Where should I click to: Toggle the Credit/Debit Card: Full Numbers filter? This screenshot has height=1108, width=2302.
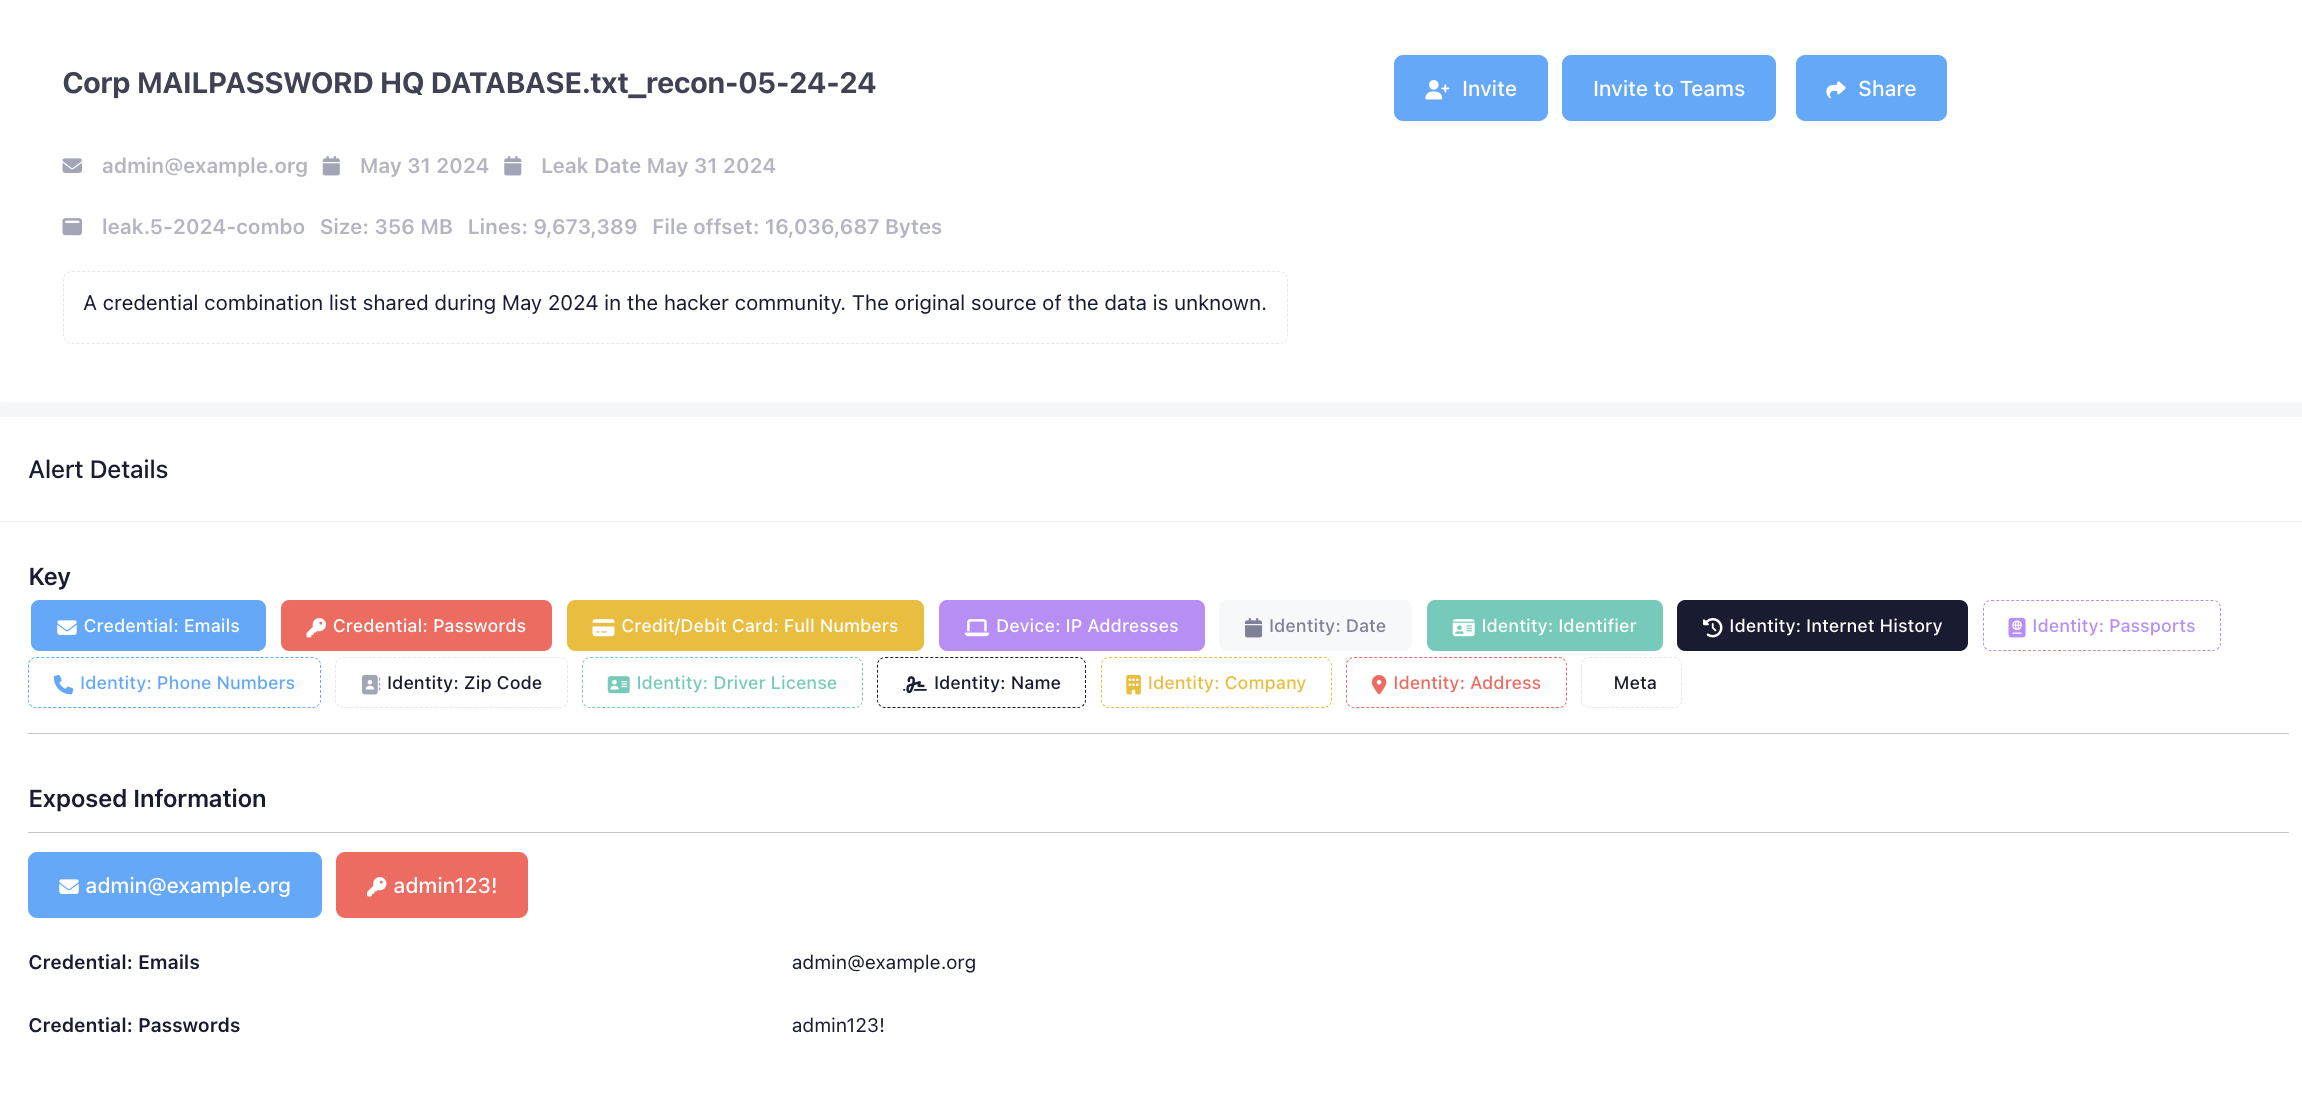tap(745, 626)
